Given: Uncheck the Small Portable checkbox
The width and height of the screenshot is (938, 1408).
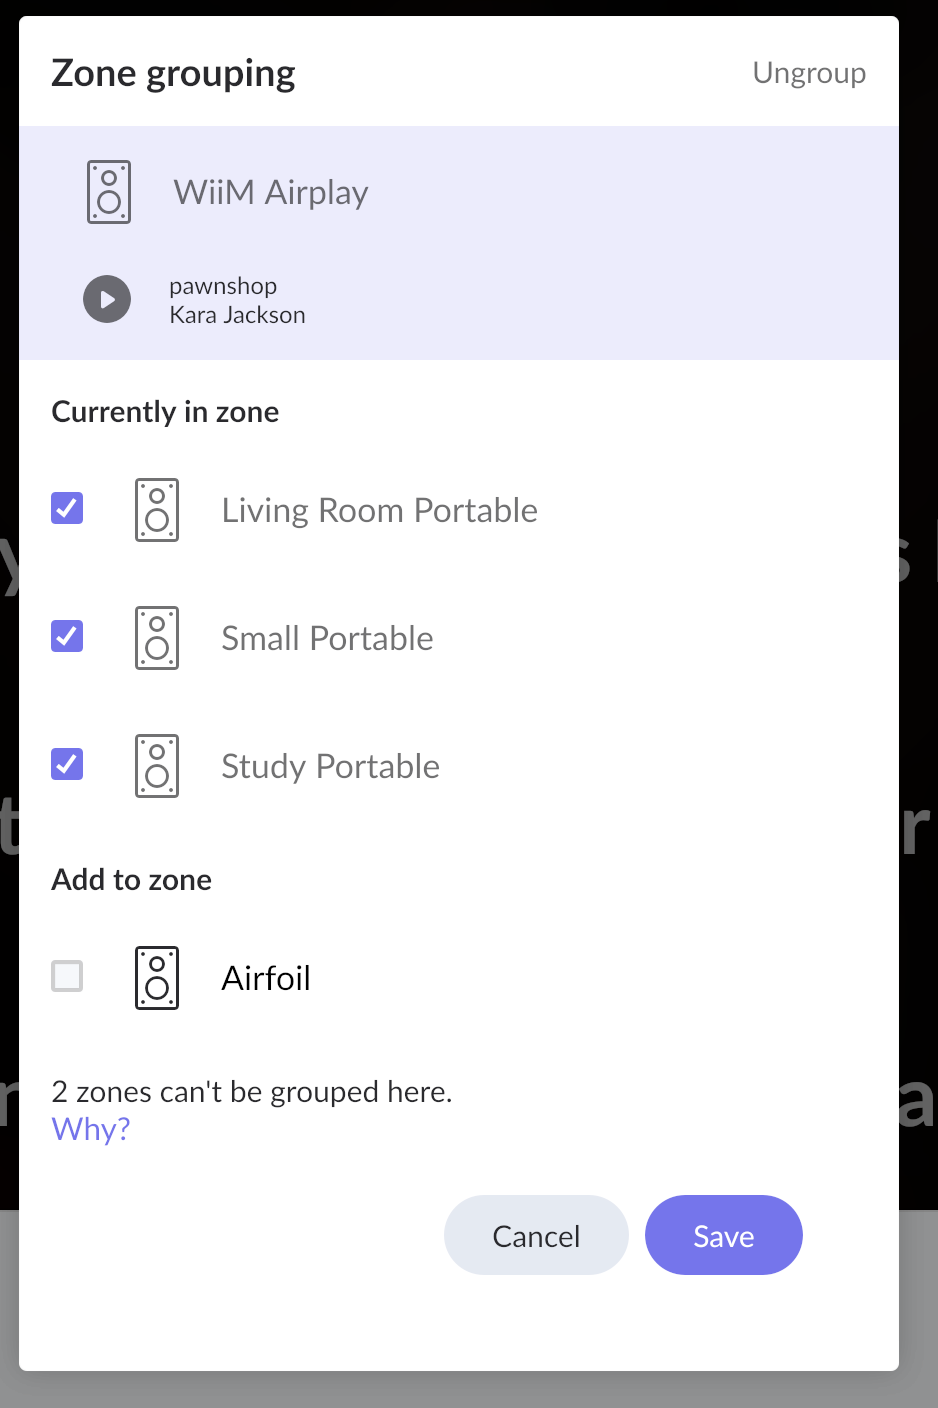Looking at the screenshot, I should [67, 636].
